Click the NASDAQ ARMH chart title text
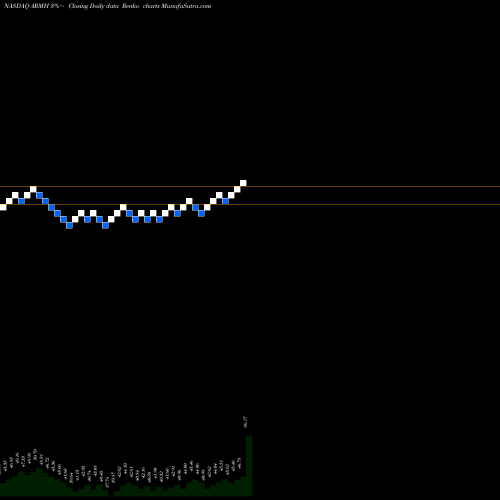The height and width of the screenshot is (500, 500). [107, 6]
